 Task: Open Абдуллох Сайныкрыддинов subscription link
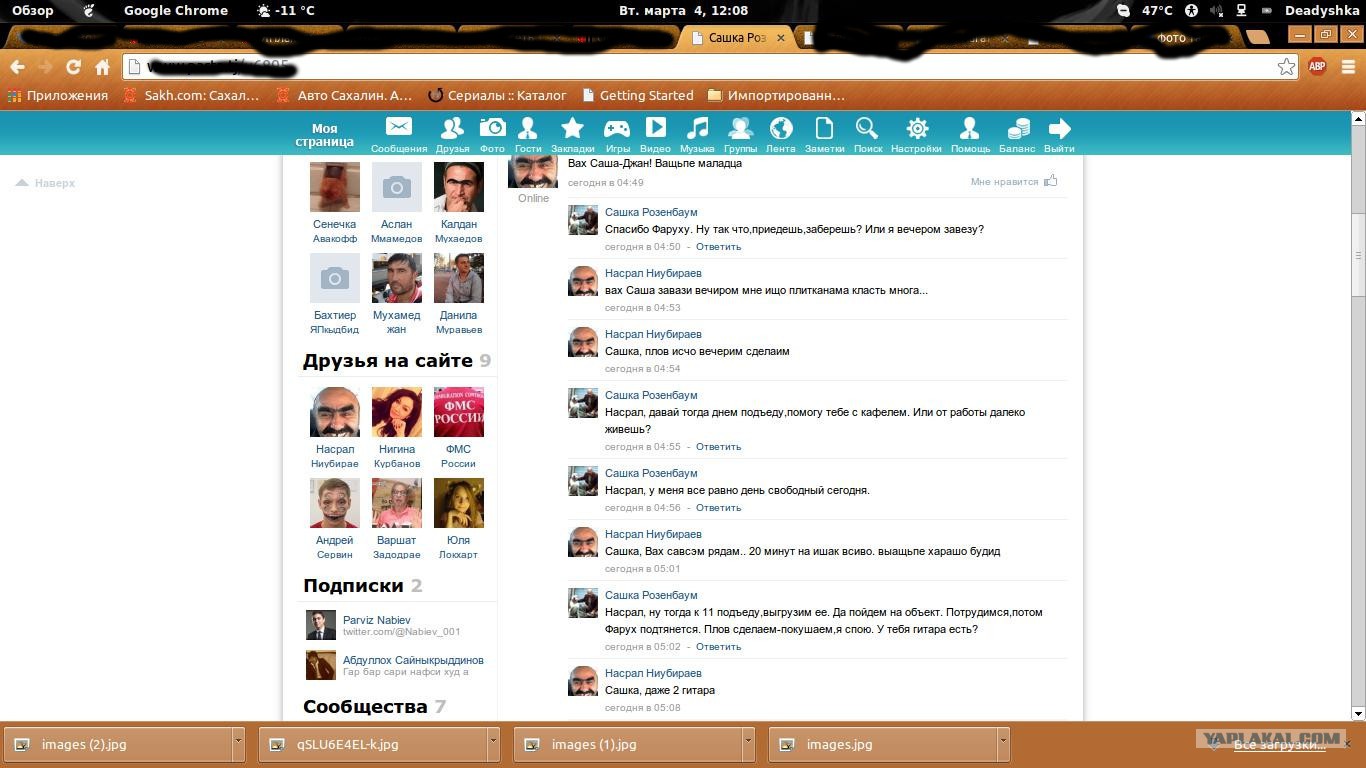(x=413, y=660)
